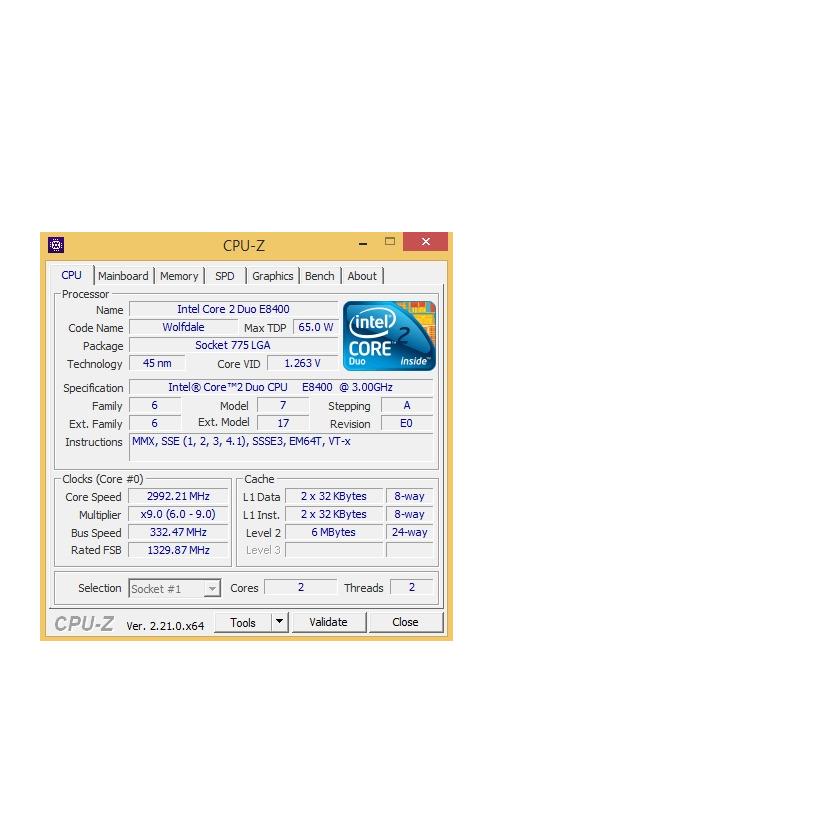Viewport: 818px width, 818px height.
Task: Click the Rated FSB value 1329.87 MHz
Action: click(178, 550)
